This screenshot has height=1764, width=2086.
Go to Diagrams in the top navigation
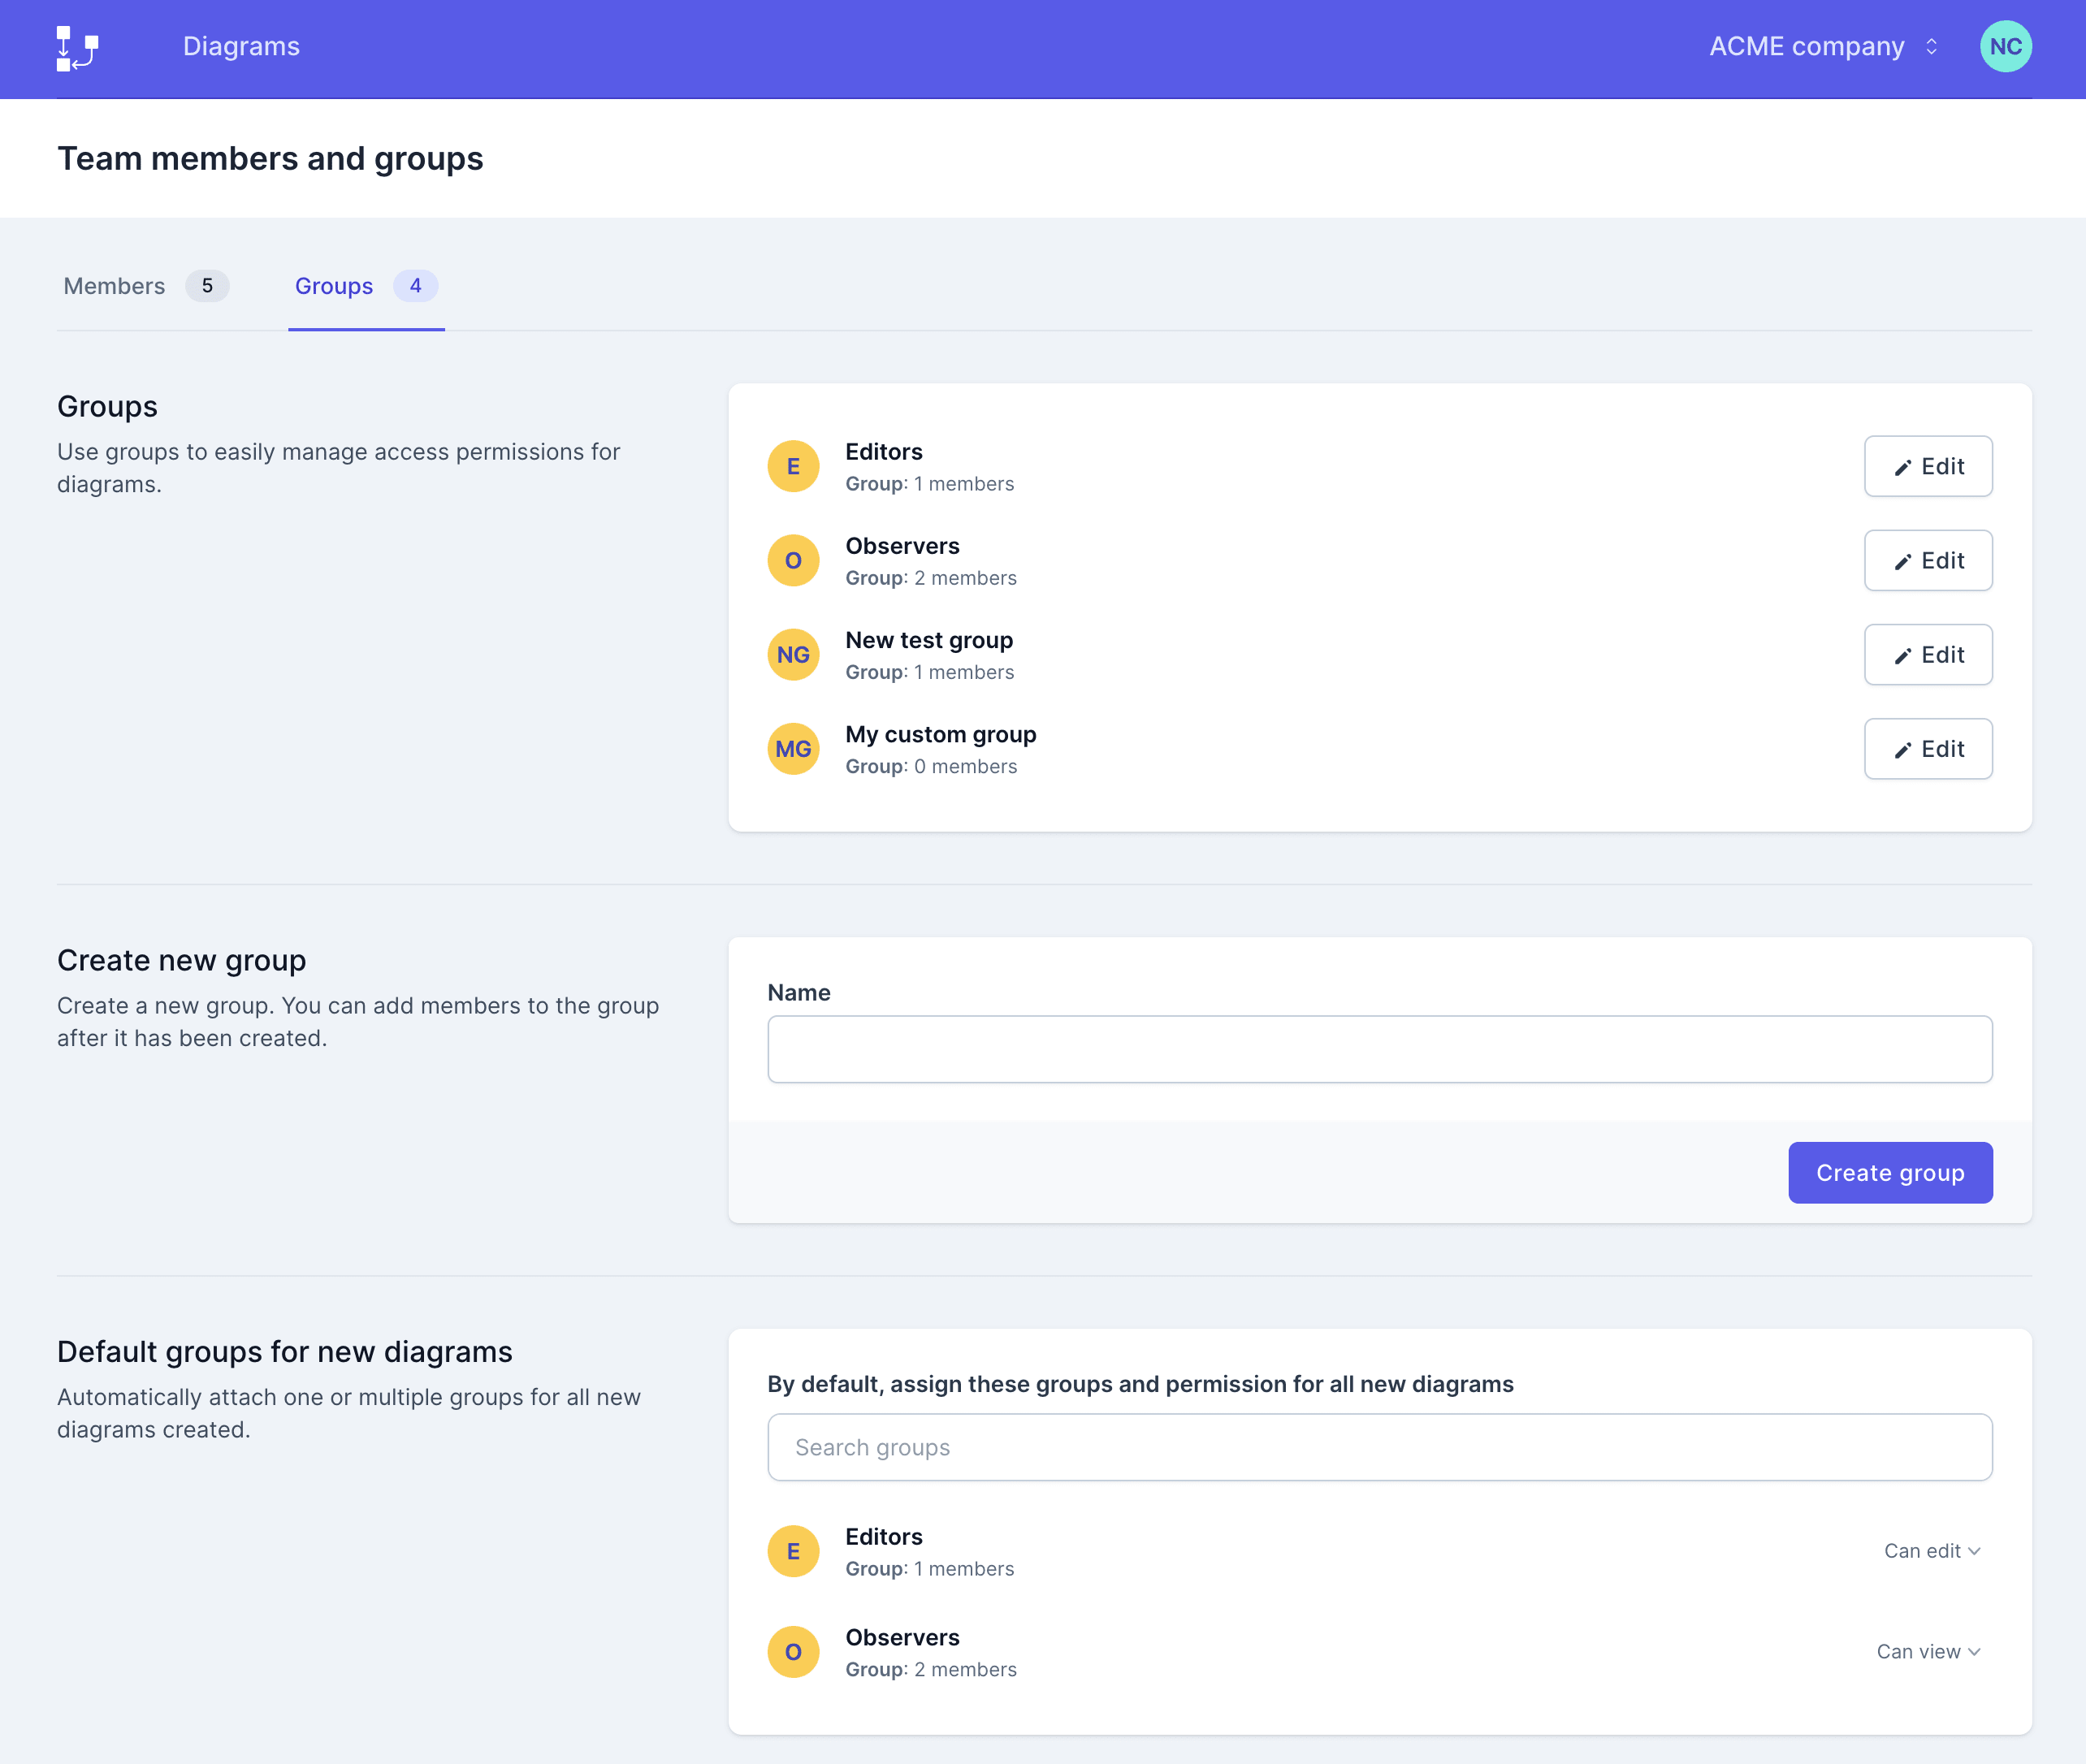point(241,47)
